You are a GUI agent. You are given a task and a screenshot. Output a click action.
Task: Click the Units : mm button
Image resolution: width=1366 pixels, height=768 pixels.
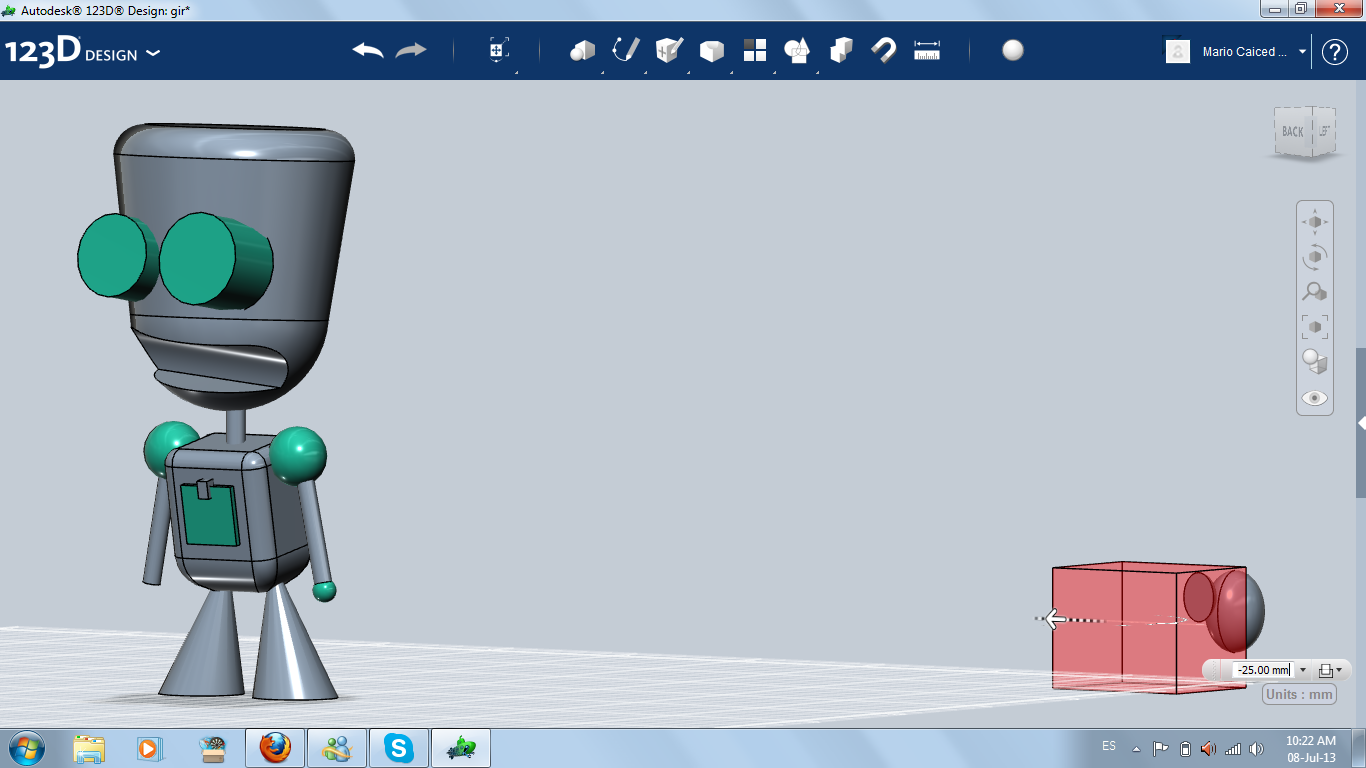1300,695
